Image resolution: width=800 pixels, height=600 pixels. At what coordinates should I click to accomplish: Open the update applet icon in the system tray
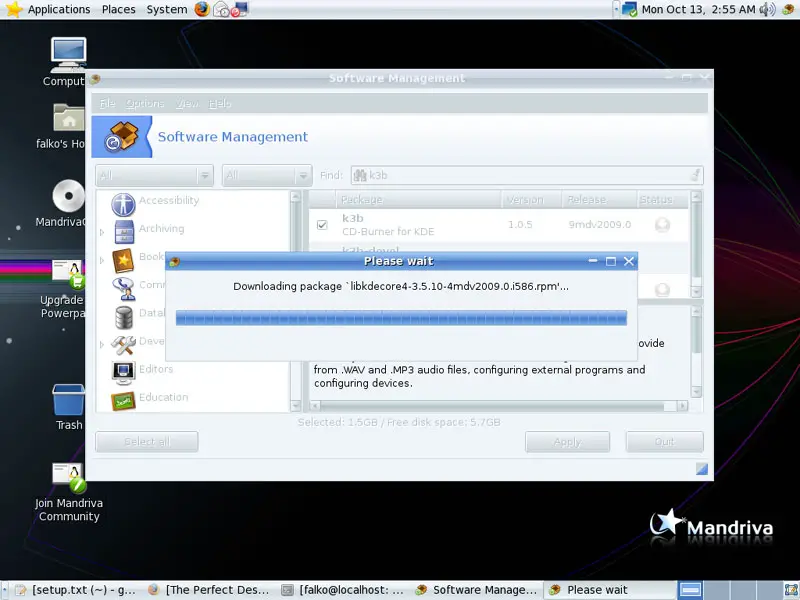[788, 9]
